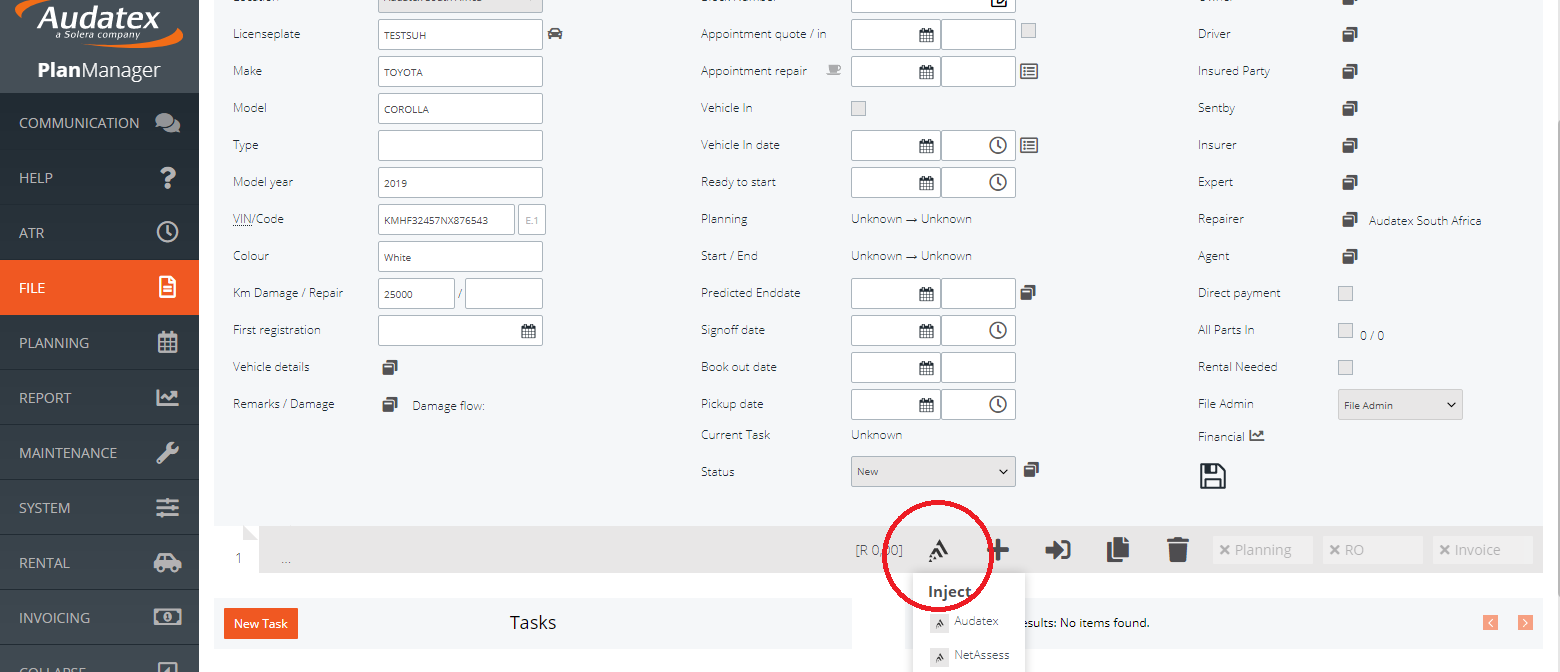
Task: Select FILE in sidebar
Action: pos(99,288)
